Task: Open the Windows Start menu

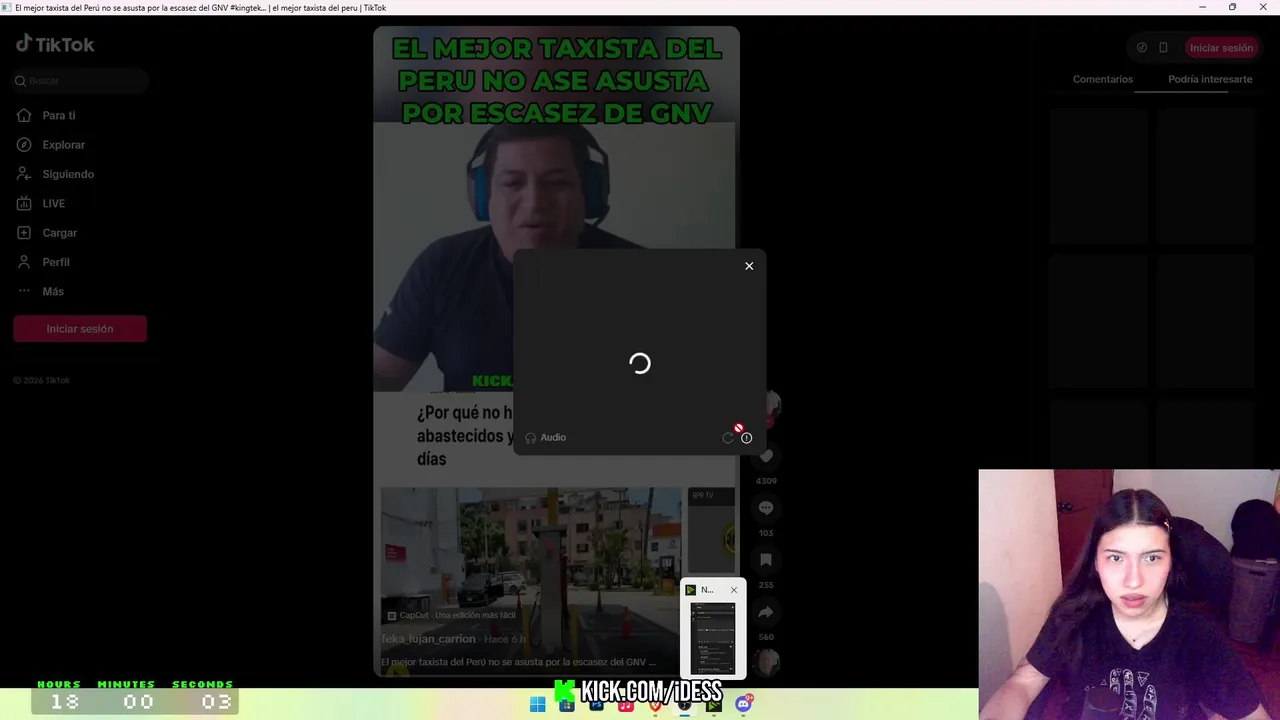Action: click(537, 705)
